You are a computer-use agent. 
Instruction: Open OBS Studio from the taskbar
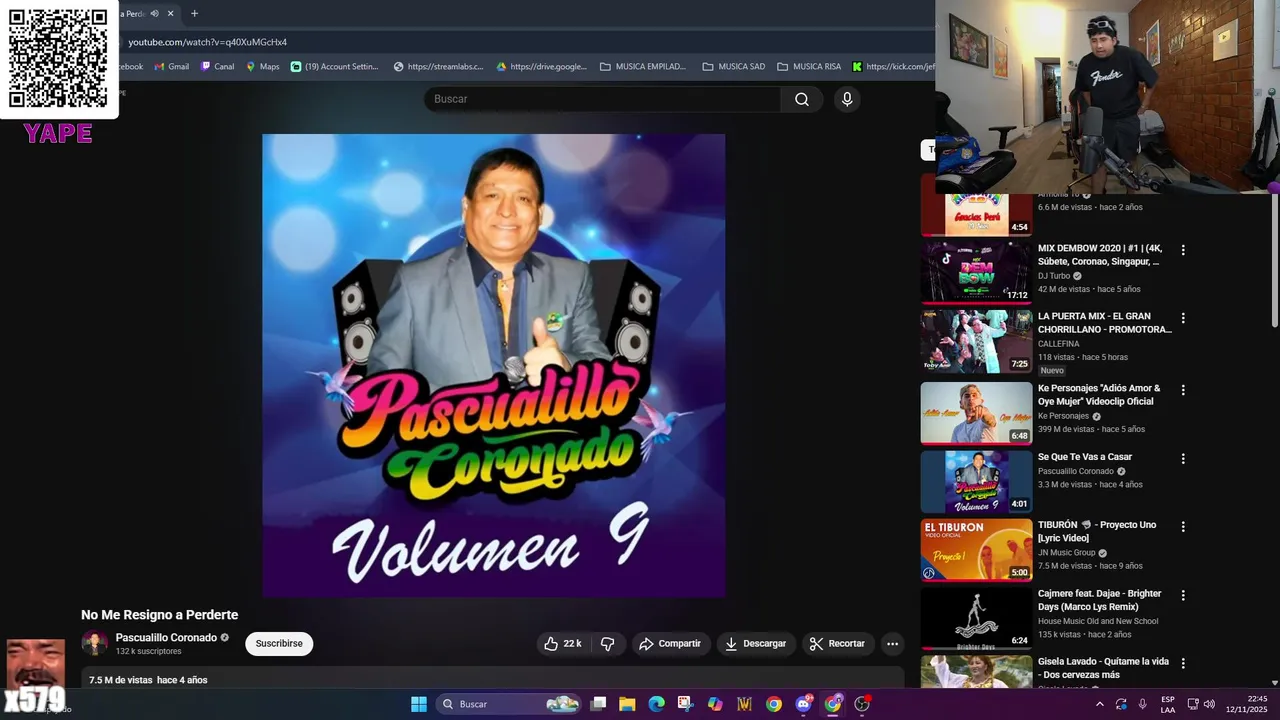(x=862, y=704)
